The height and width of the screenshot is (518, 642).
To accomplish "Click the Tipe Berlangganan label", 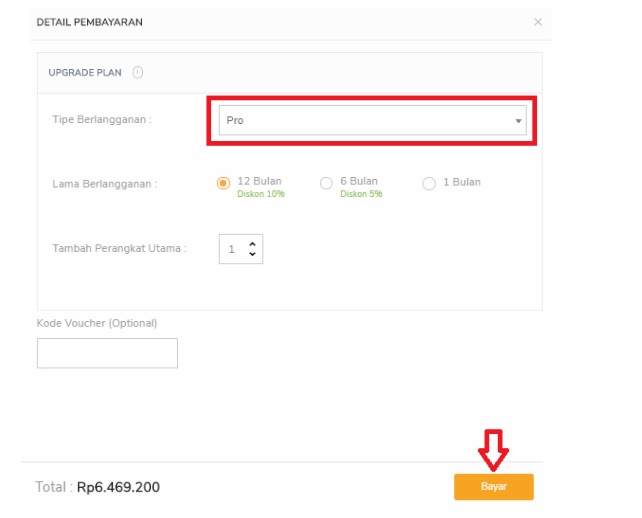I will pyautogui.click(x=102, y=120).
